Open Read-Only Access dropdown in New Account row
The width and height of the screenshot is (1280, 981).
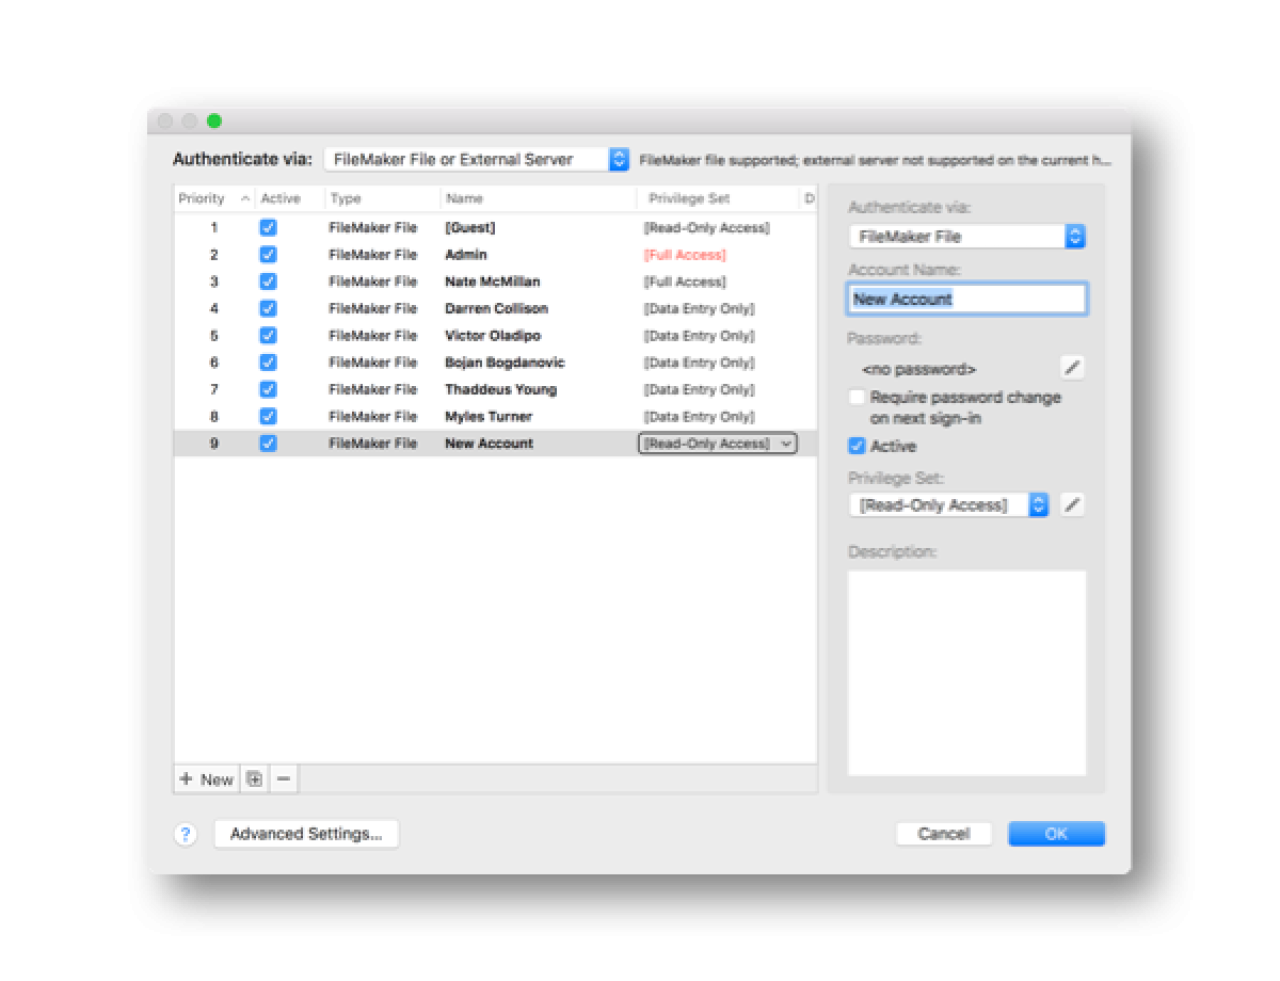pyautogui.click(x=717, y=443)
